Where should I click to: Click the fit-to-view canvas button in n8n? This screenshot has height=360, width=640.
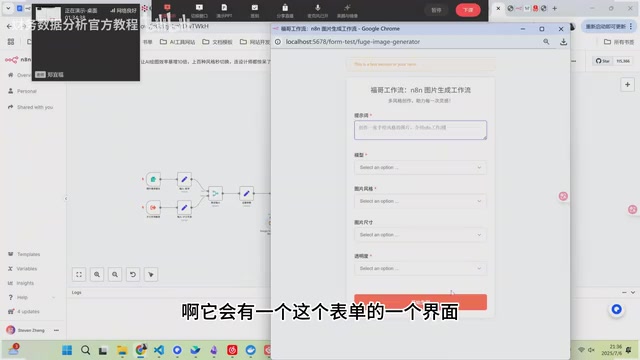[x=79, y=275]
